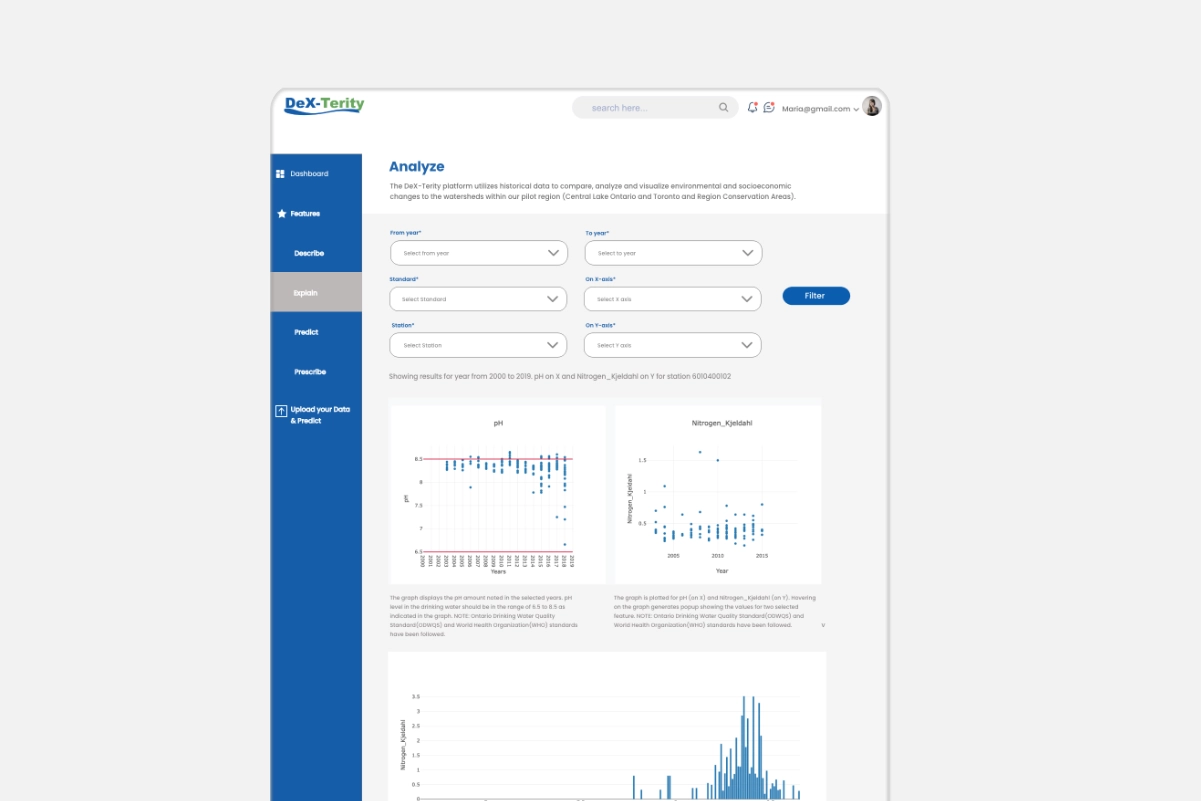Open the On X-axis dropdown
Viewport: 1201px width, 801px height.
click(x=673, y=299)
